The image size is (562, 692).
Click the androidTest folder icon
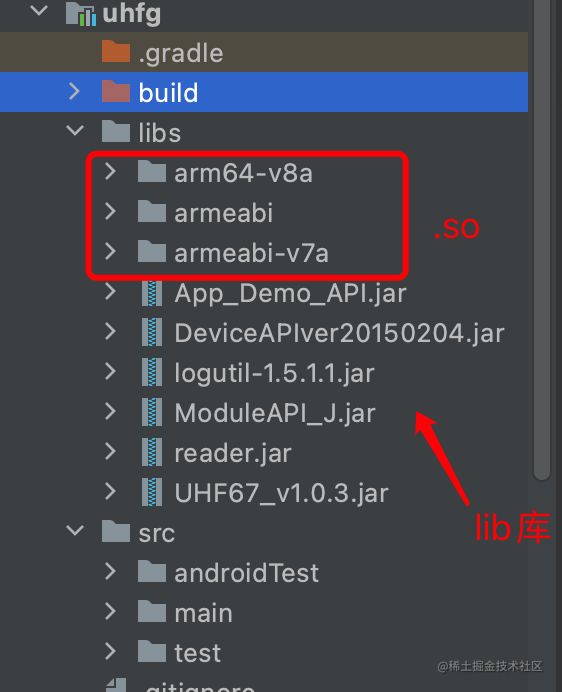pos(152,572)
